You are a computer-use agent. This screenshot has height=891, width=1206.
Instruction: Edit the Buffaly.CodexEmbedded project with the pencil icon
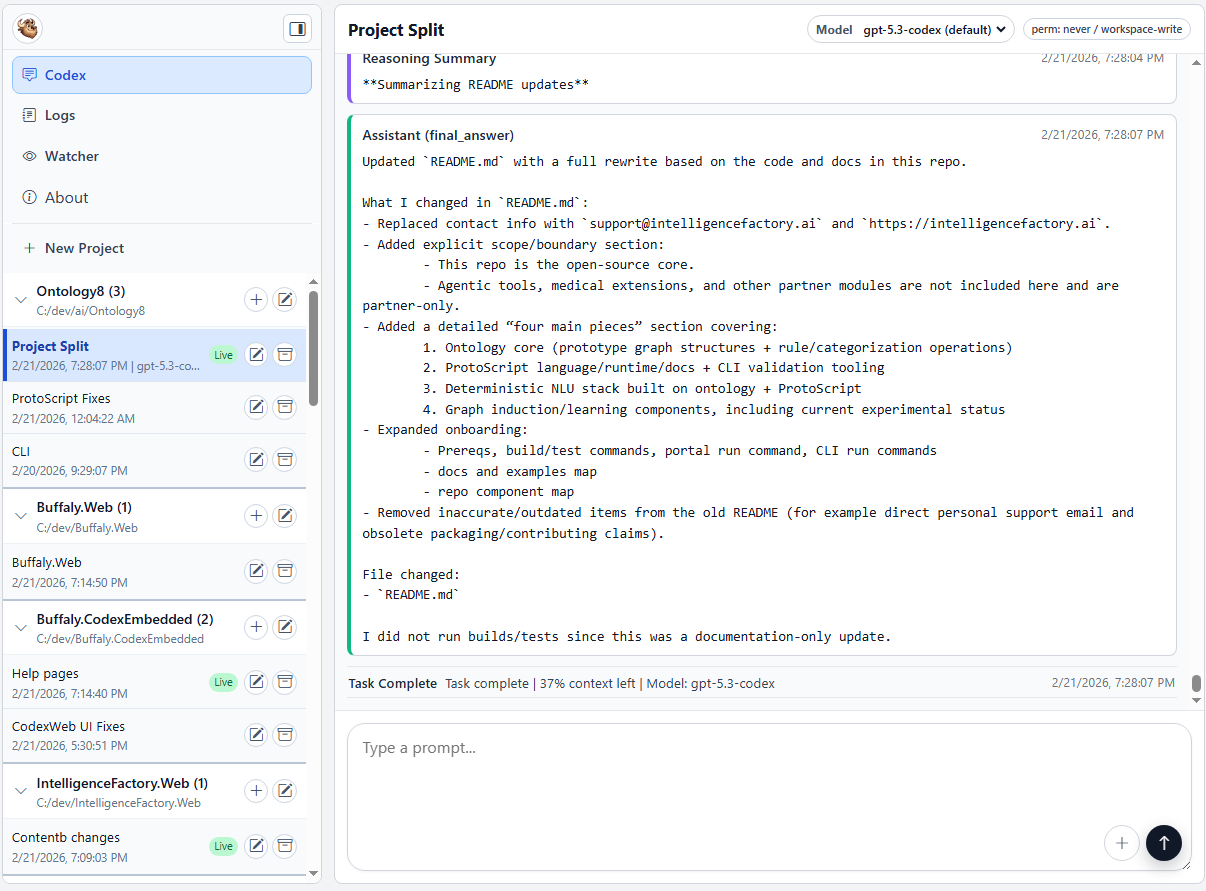pos(285,627)
